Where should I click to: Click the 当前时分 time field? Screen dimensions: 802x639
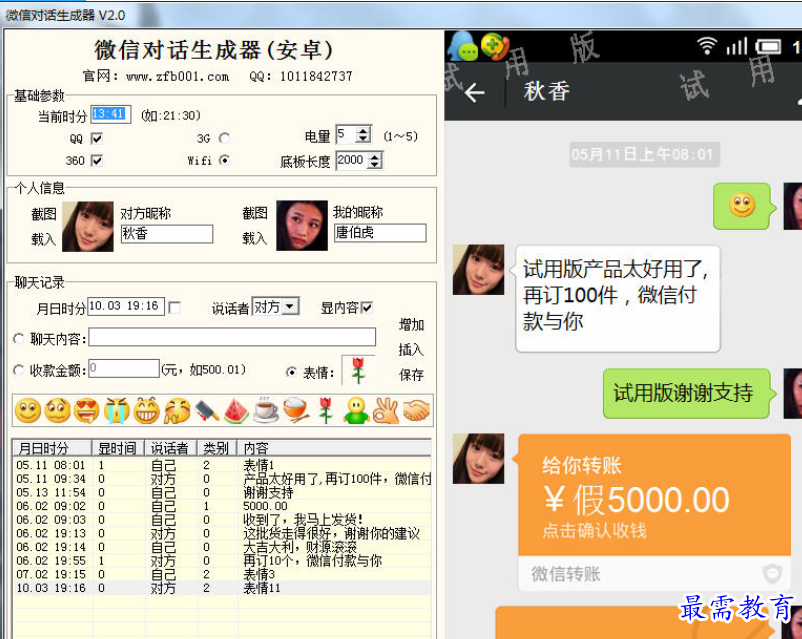click(111, 115)
